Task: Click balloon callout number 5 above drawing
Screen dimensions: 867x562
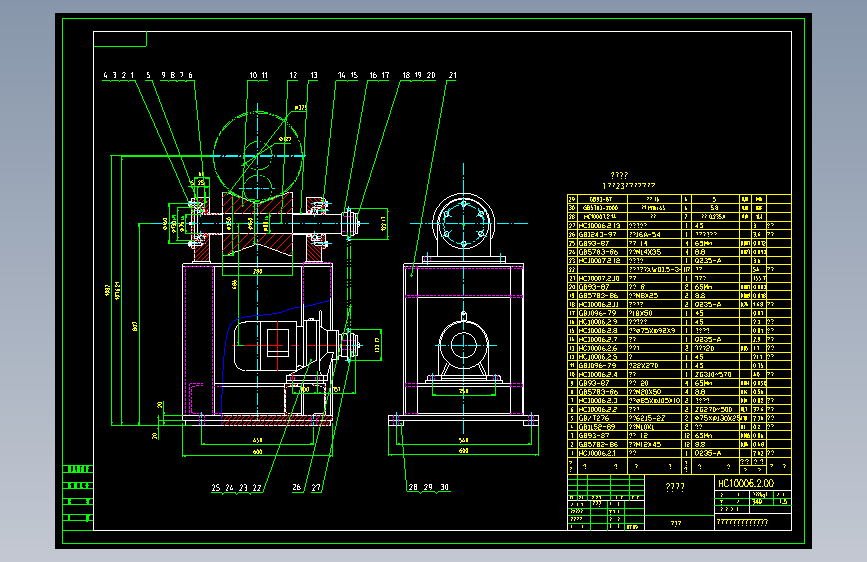Action: 148,75
